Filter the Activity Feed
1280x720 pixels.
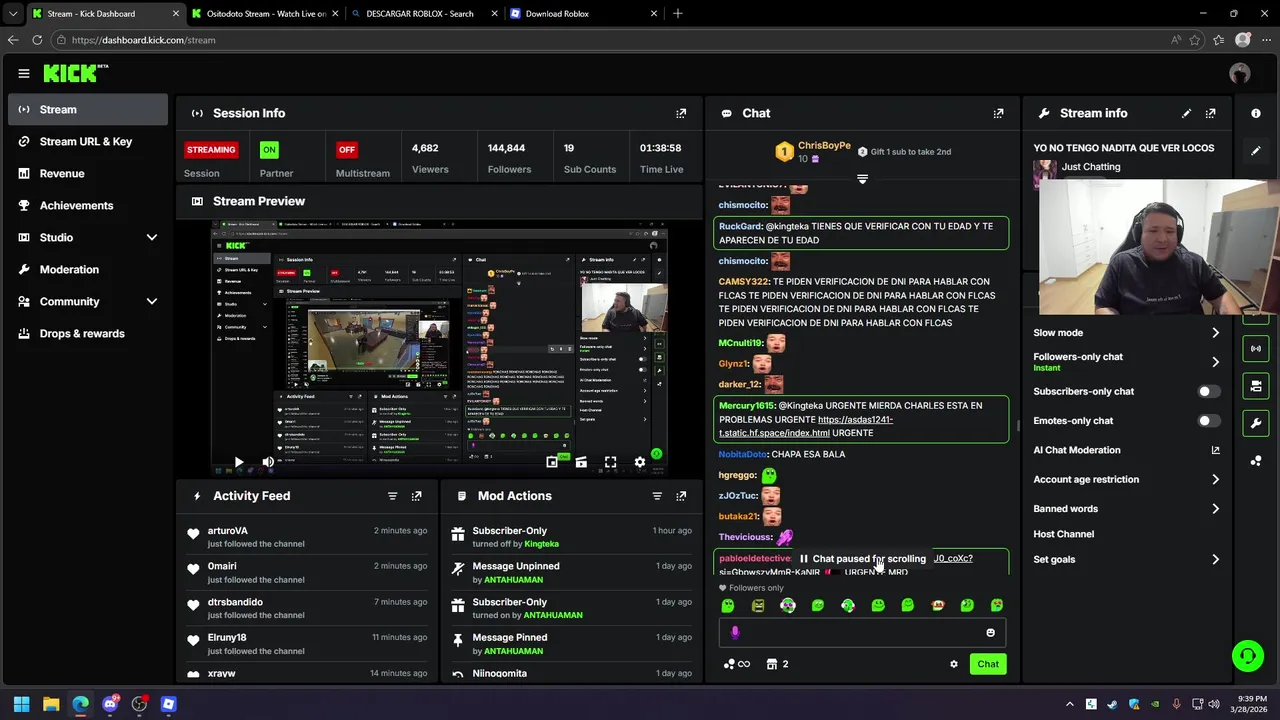click(392, 496)
